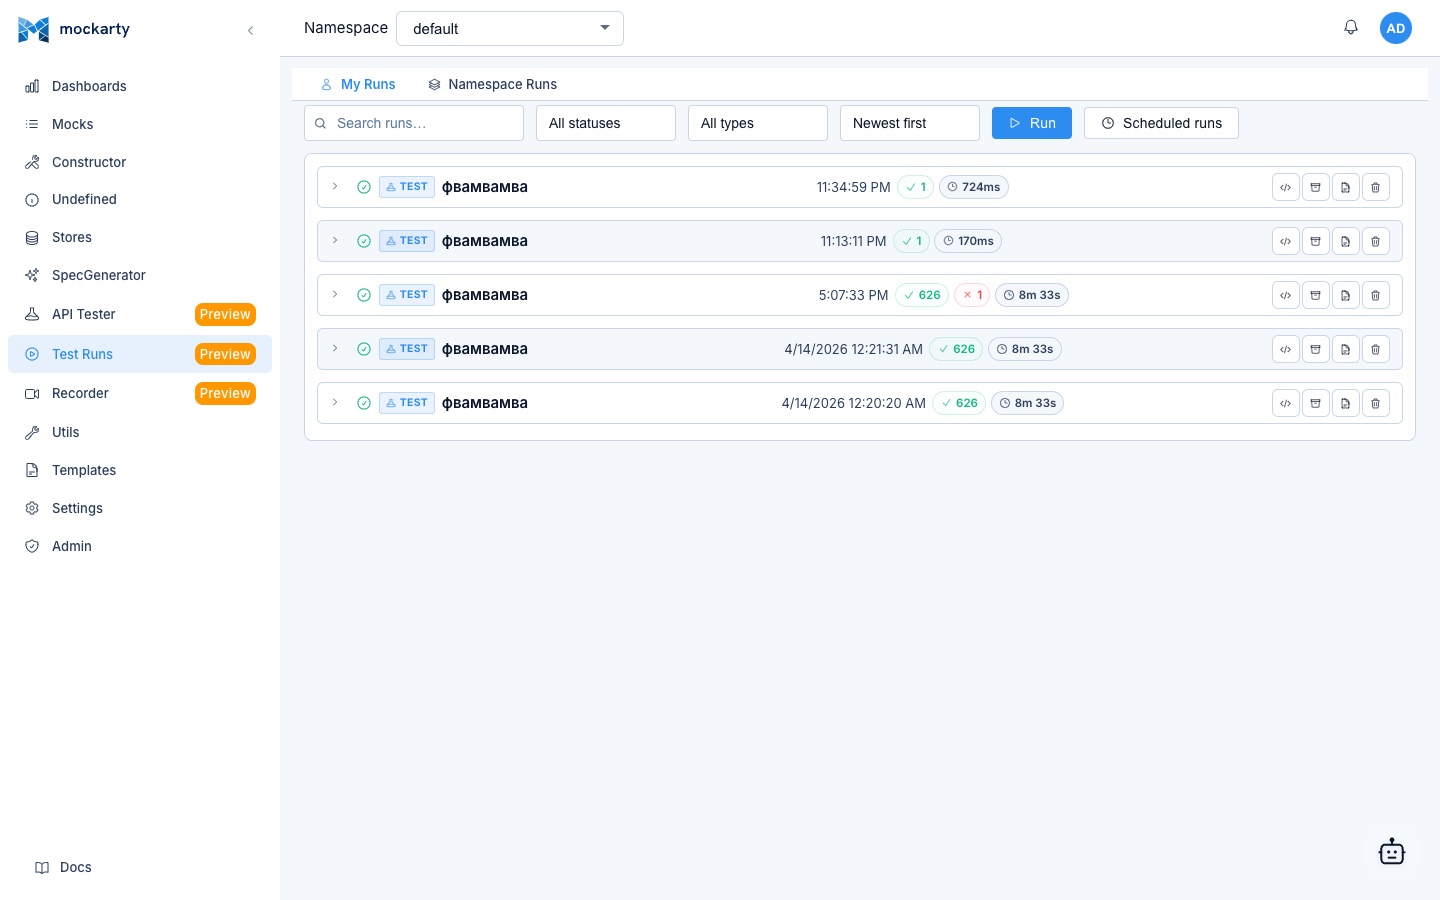Screen dimensions: 1440x900
Task: Click the mockarty logo
Action: 74,29
